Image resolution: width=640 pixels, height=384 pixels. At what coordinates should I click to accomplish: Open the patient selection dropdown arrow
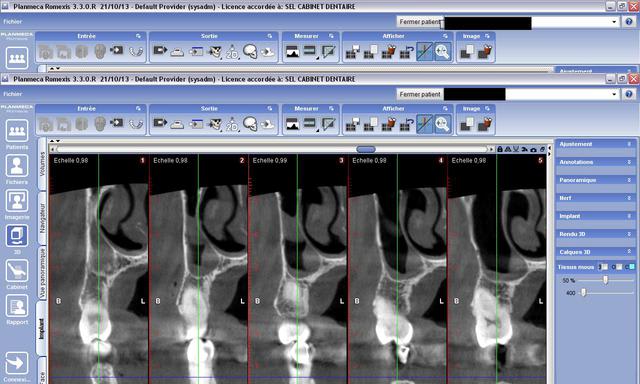[614, 94]
